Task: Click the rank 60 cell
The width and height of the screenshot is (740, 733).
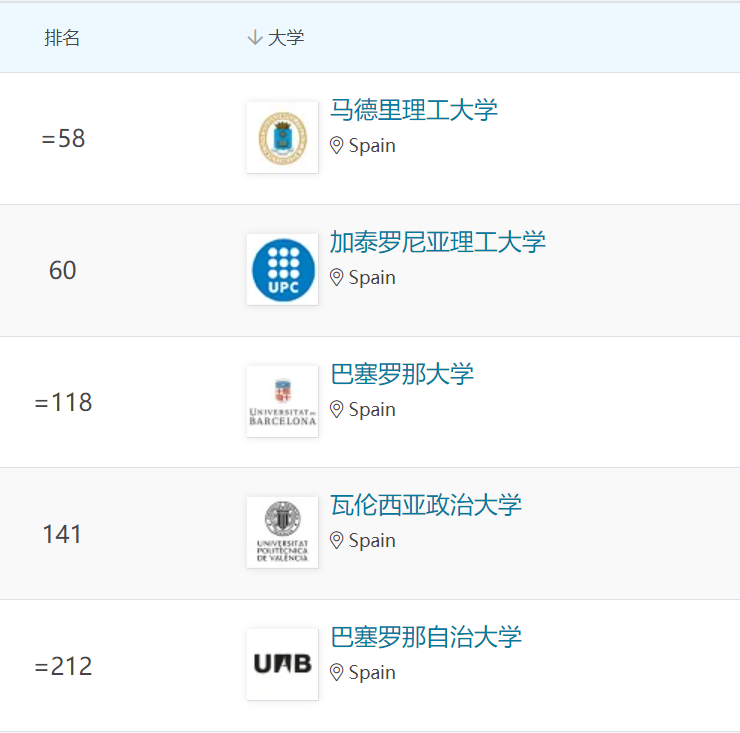Action: 63,271
